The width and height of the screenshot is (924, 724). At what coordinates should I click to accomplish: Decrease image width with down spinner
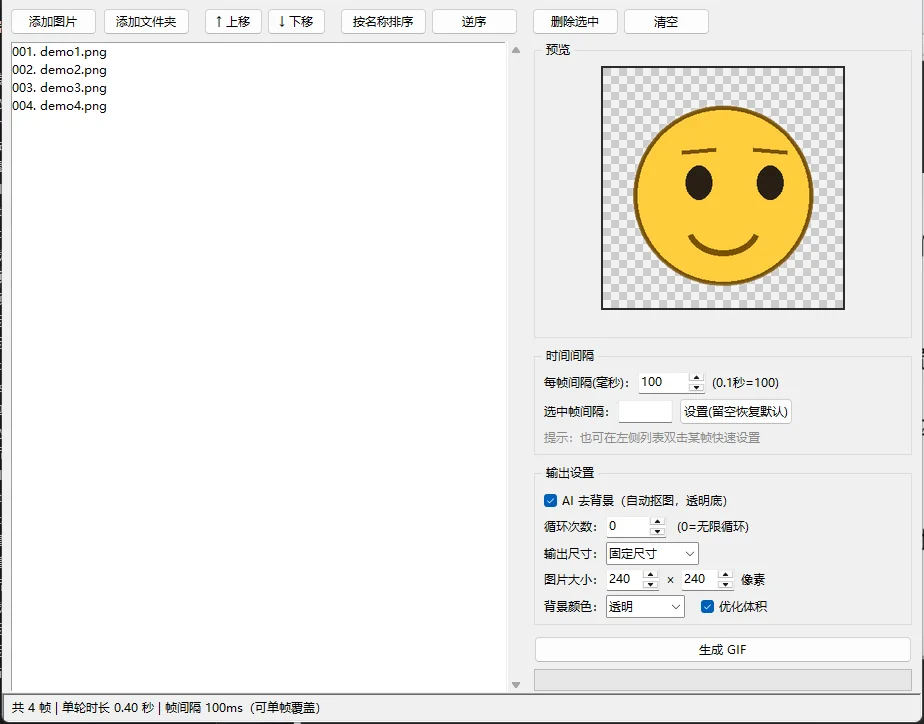click(651, 584)
